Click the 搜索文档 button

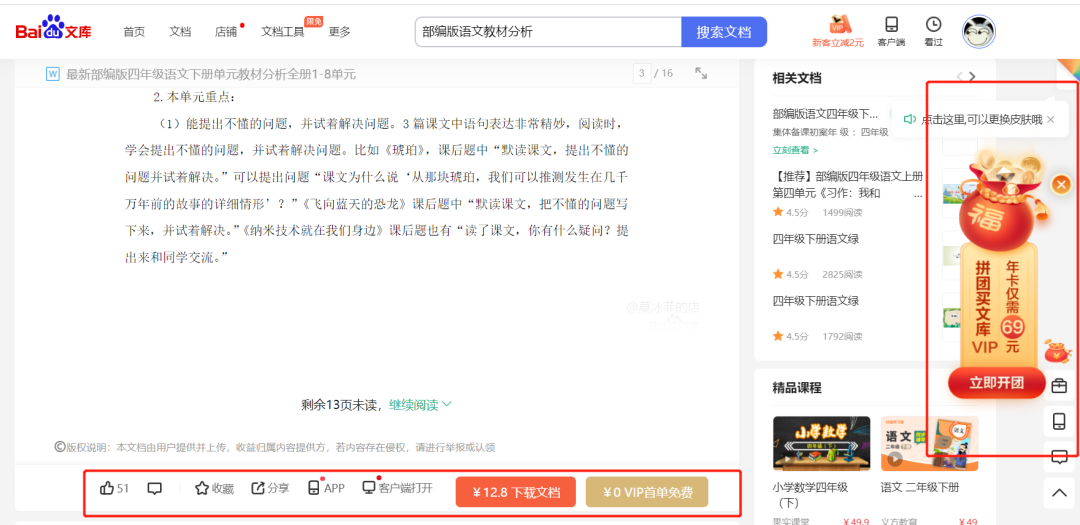[724, 32]
